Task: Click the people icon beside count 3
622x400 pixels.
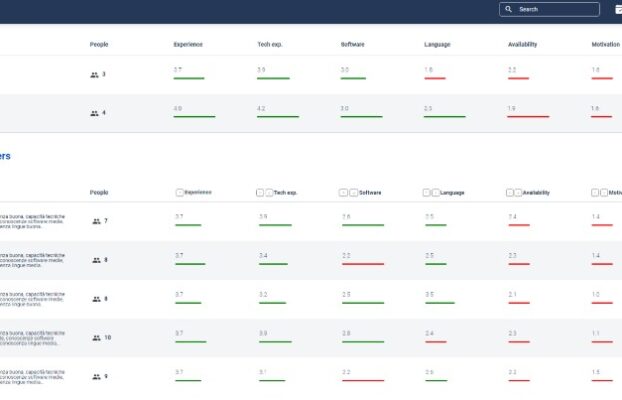Action: point(95,74)
